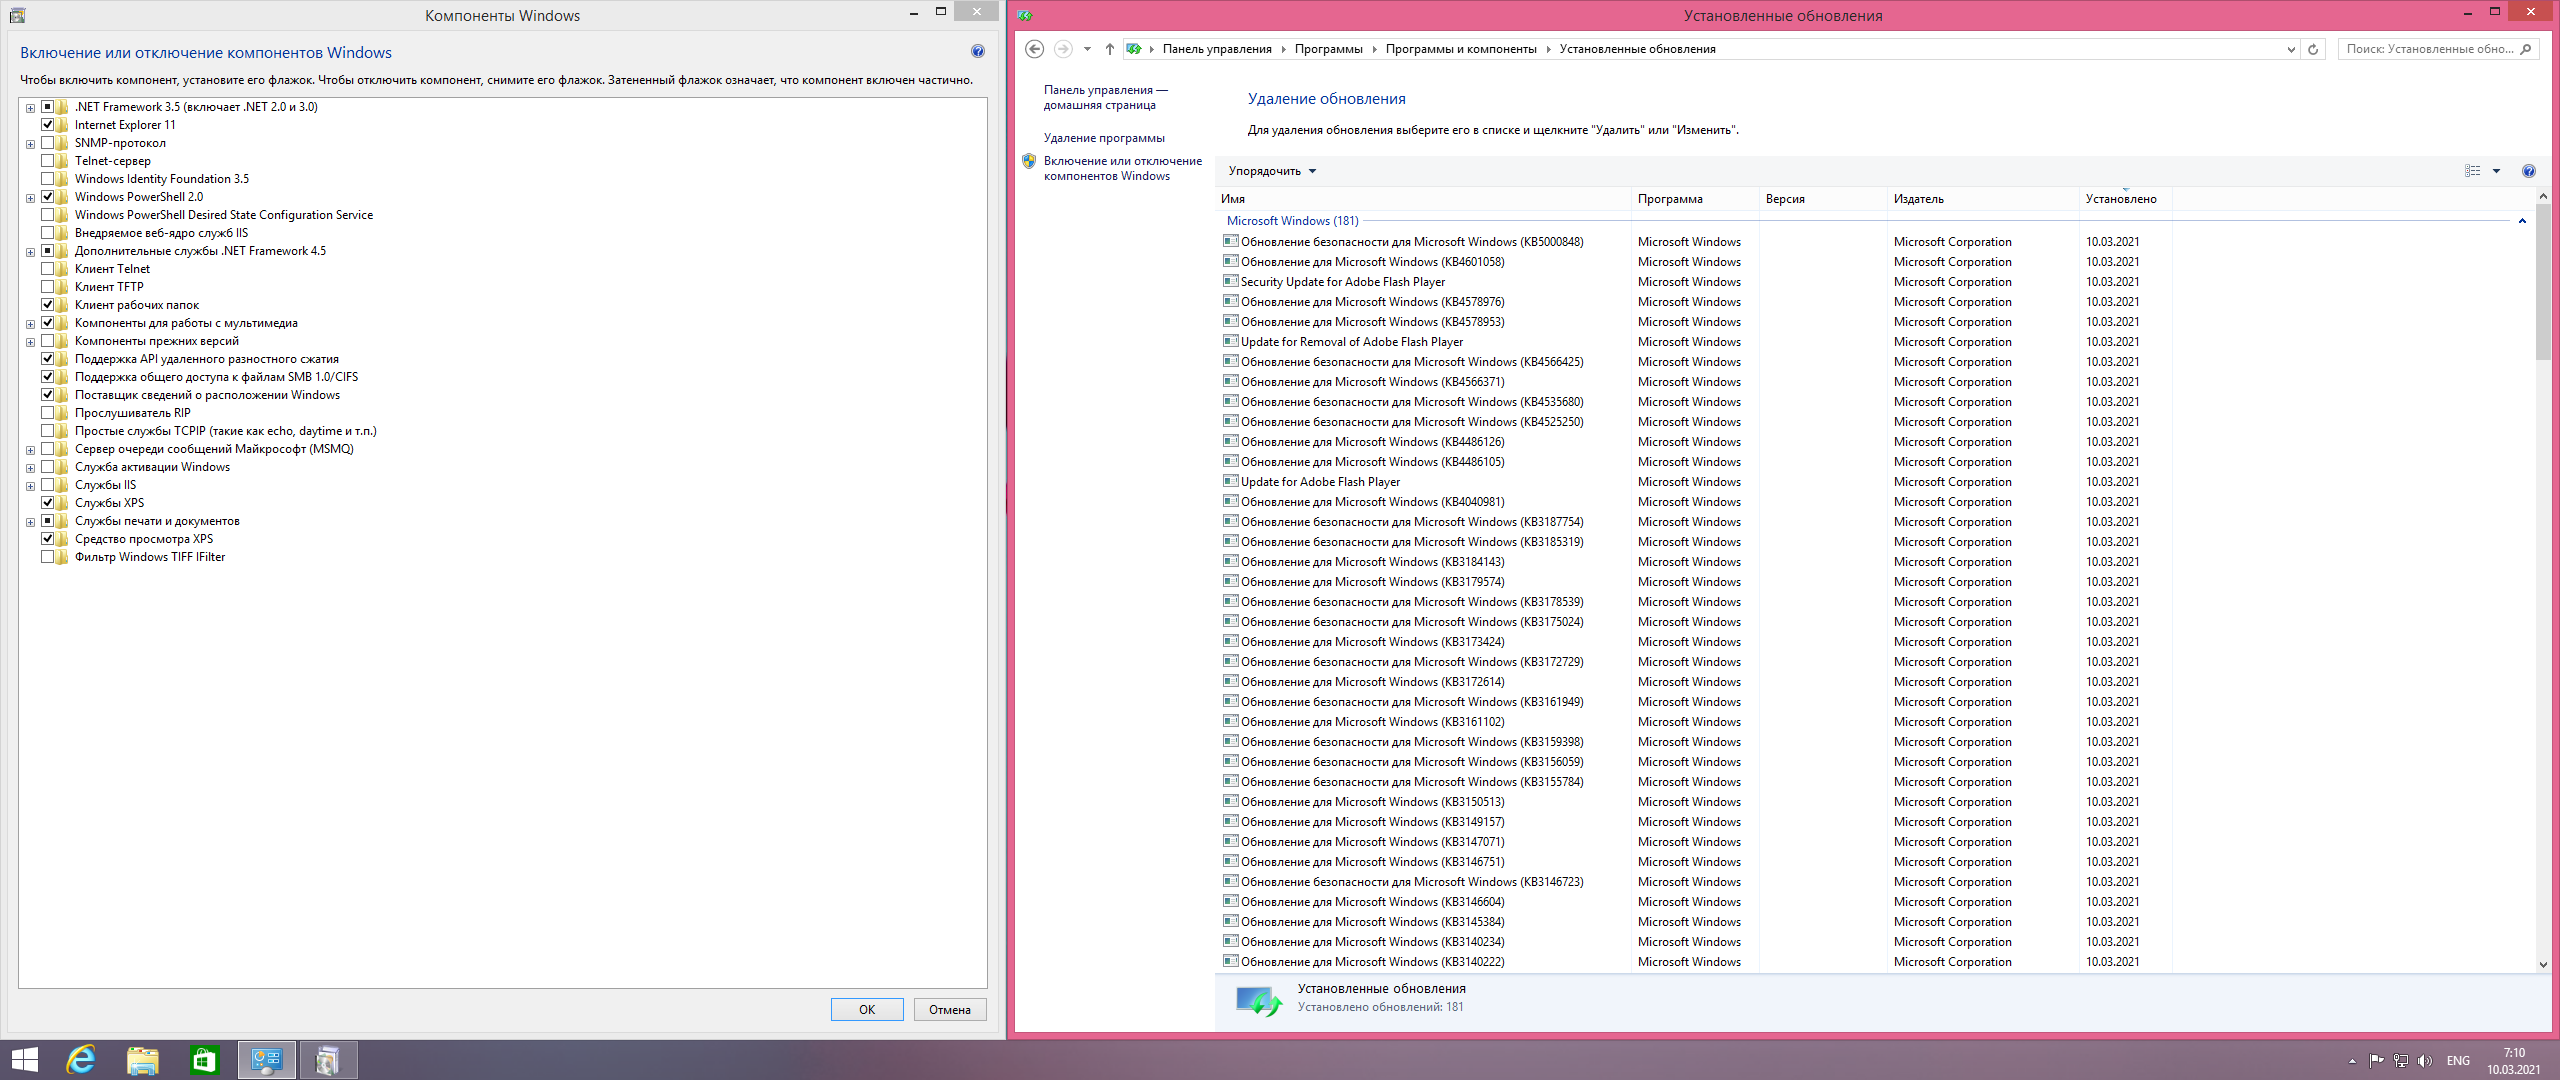Sort by the Издатель column header

click(1918, 199)
